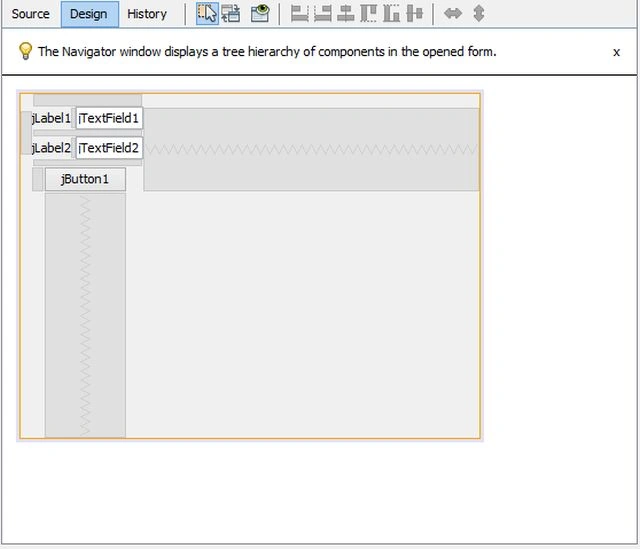Select the Design view tab
Viewport: 640px width, 549px height.
click(89, 14)
